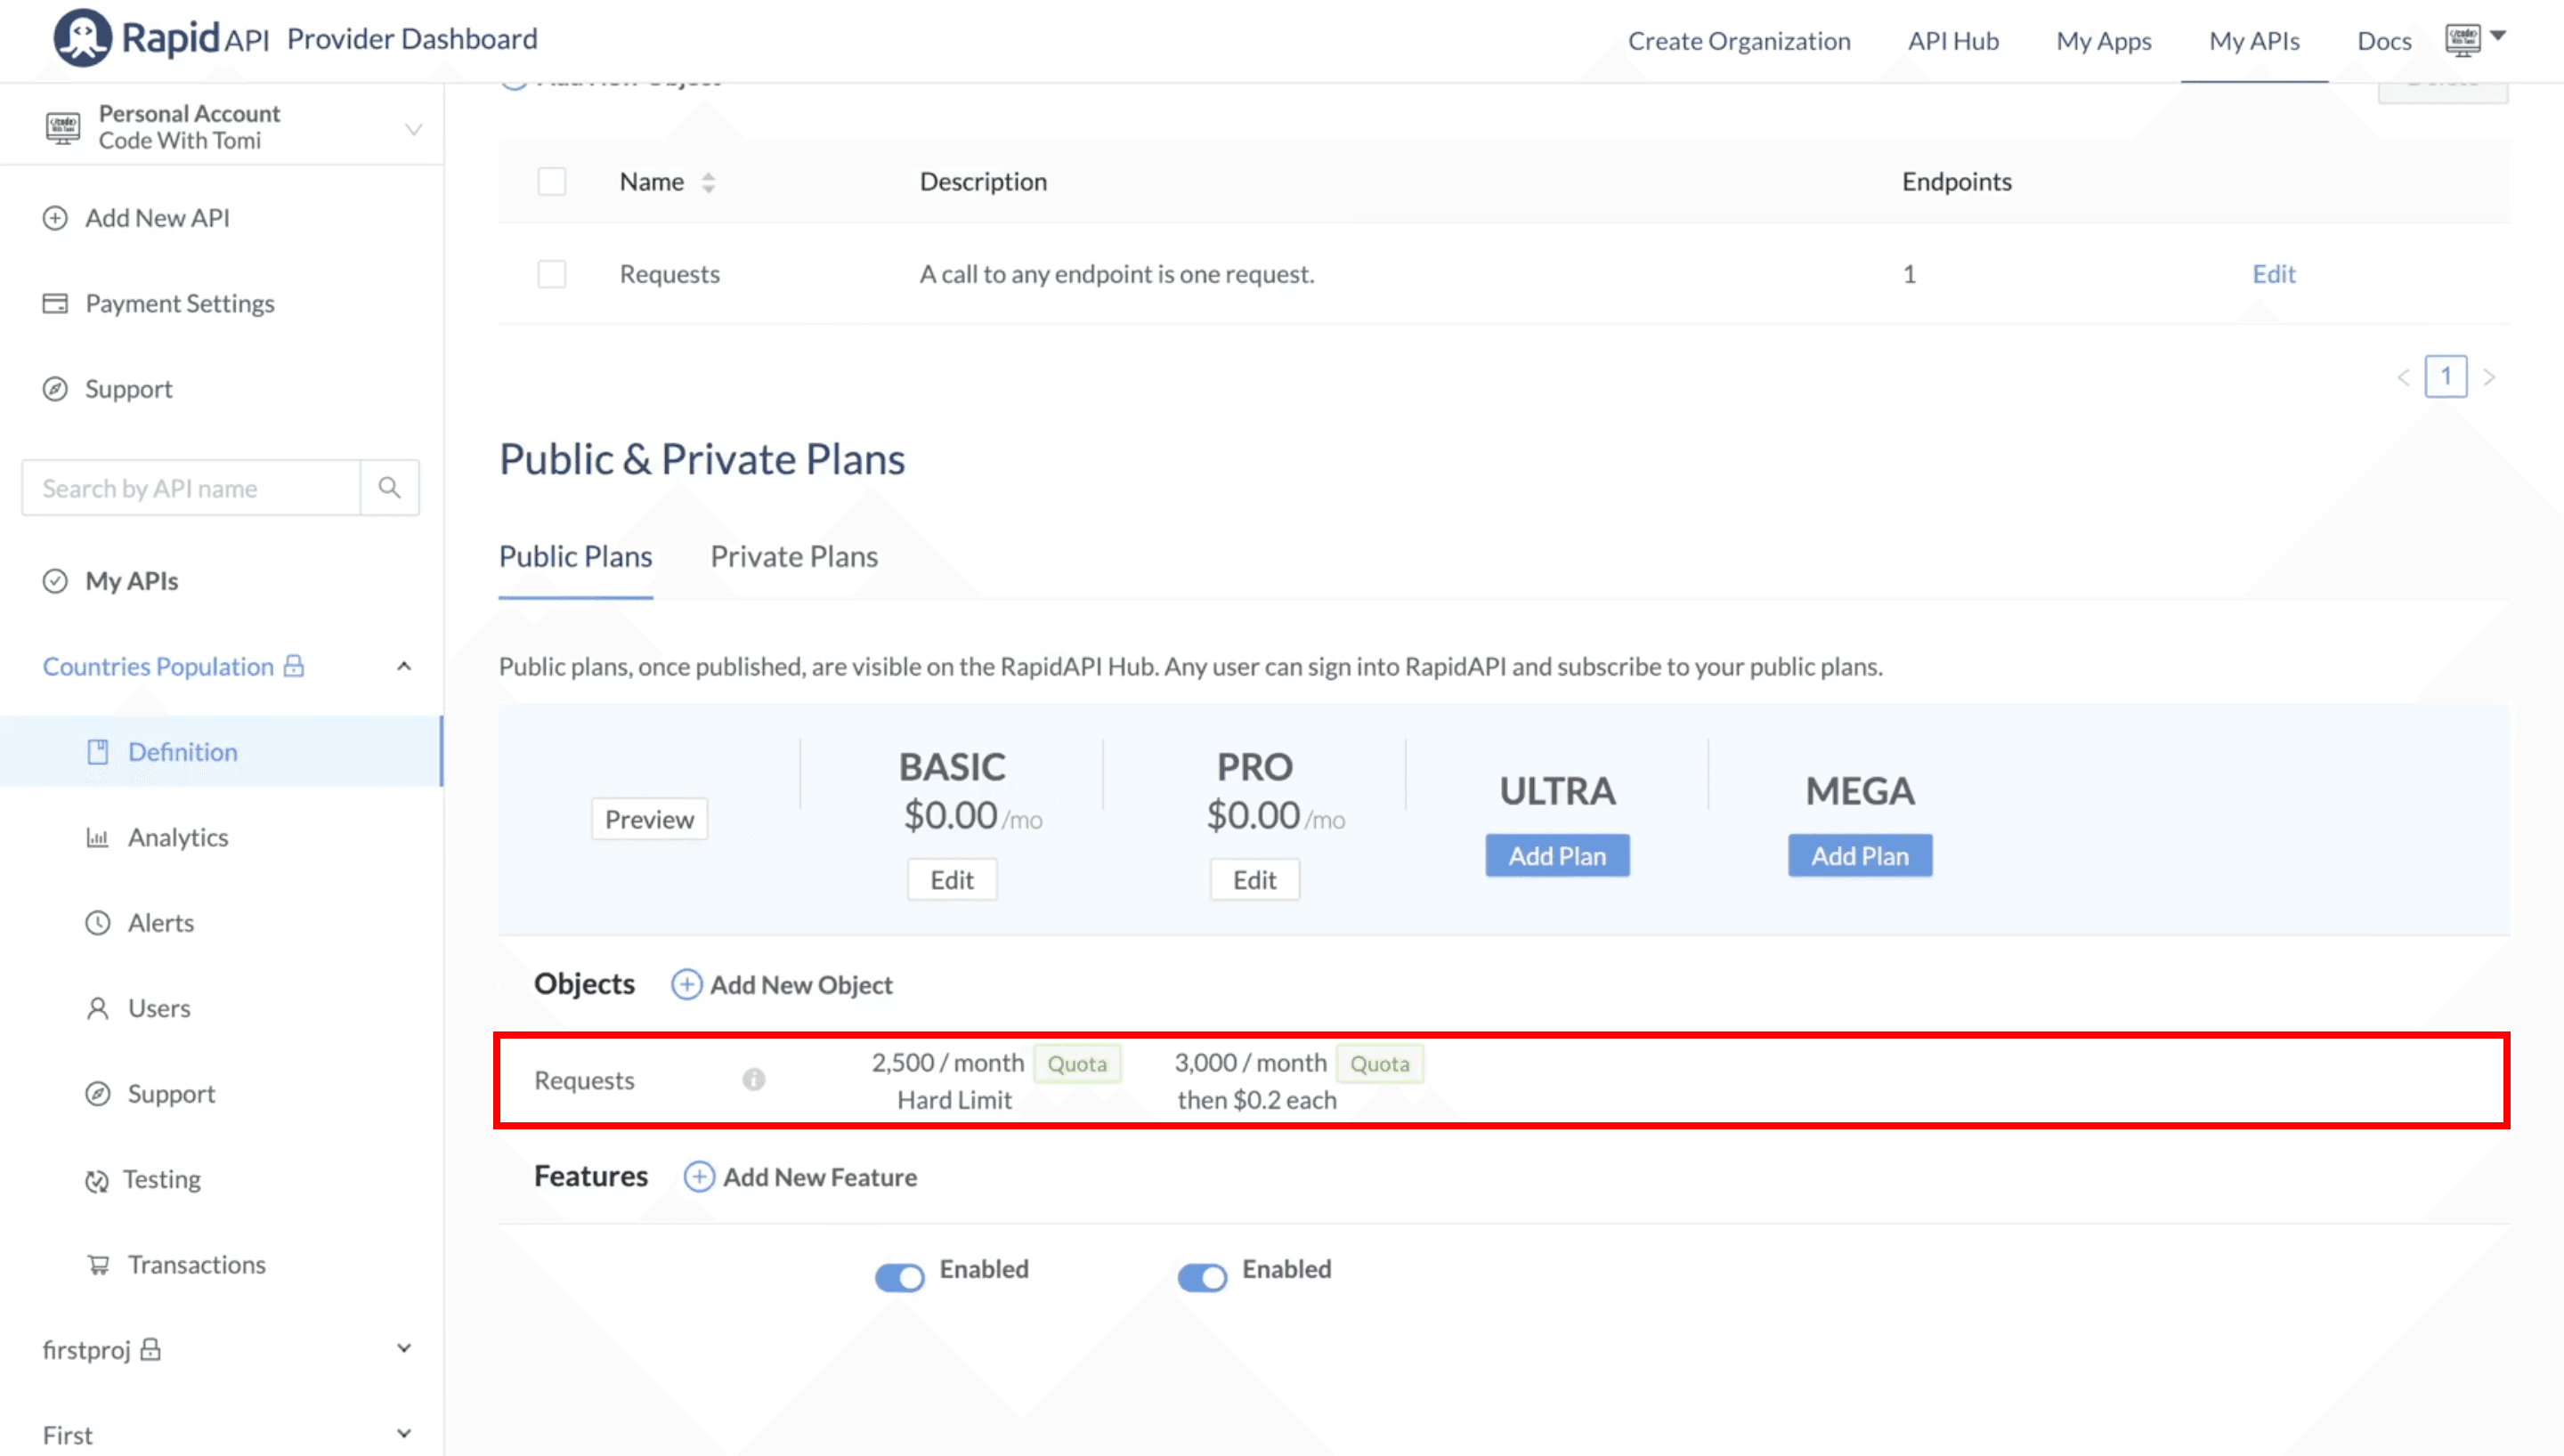Screen dimensions: 2564x1456
Task: Click the info icon next to Requests
Action: tap(753, 1080)
